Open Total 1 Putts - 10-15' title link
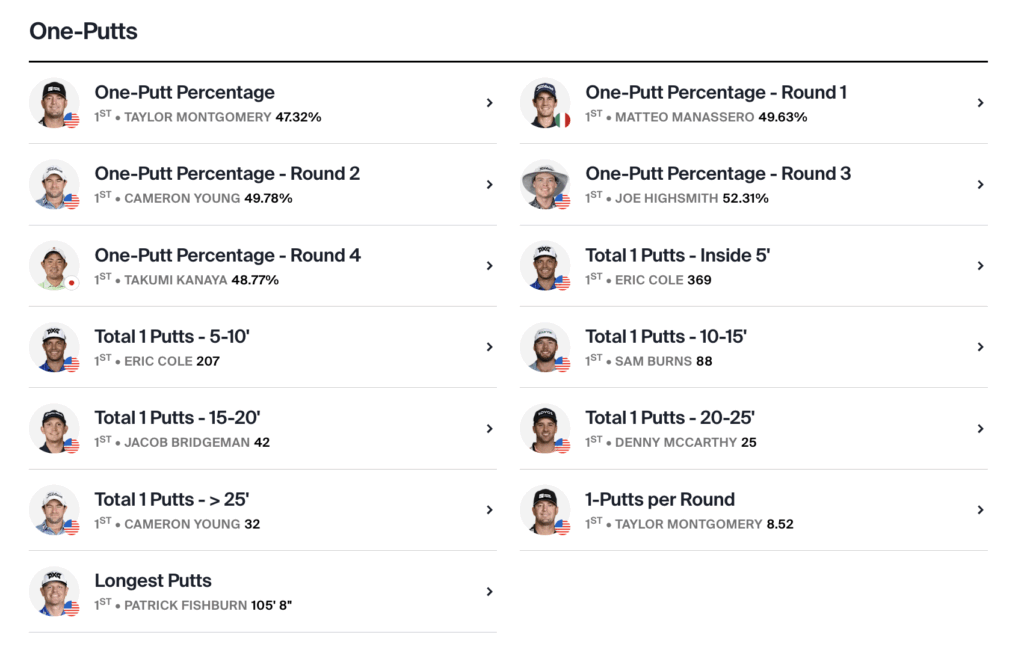This screenshot has width=1024, height=653. click(x=666, y=336)
